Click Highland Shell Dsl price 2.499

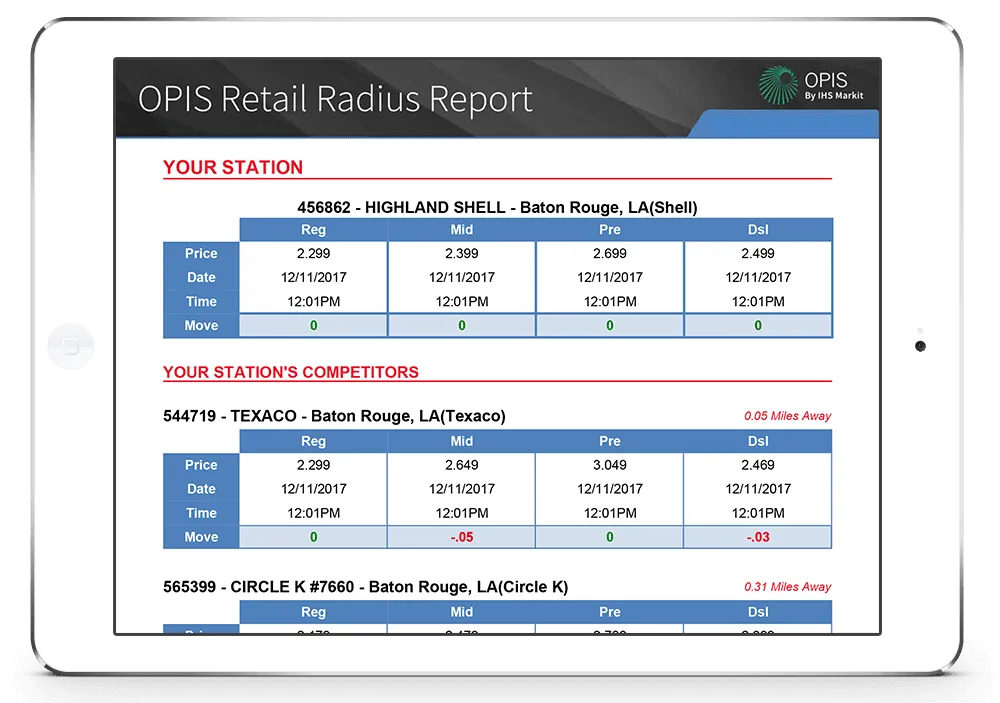tap(758, 253)
